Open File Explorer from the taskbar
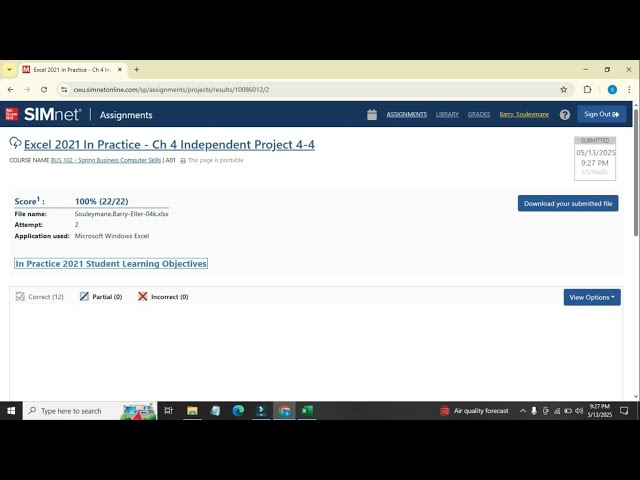The height and width of the screenshot is (480, 640). pyautogui.click(x=192, y=411)
